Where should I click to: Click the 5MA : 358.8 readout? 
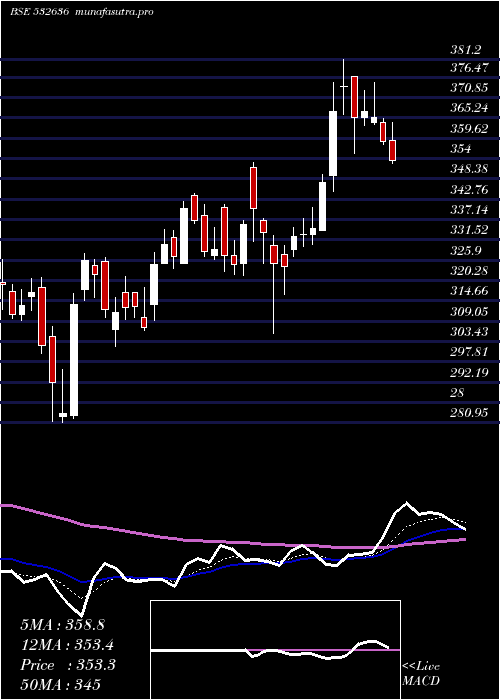coord(62,625)
